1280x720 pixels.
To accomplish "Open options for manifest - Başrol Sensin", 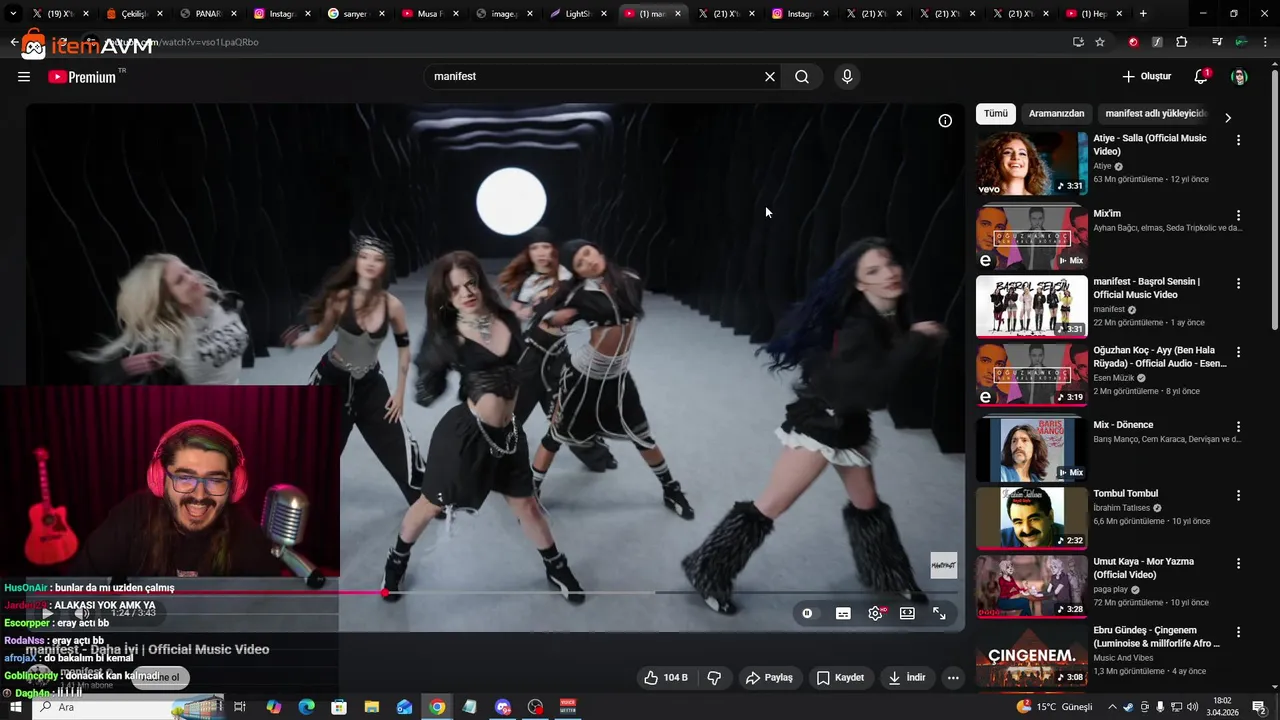I will point(1238,284).
